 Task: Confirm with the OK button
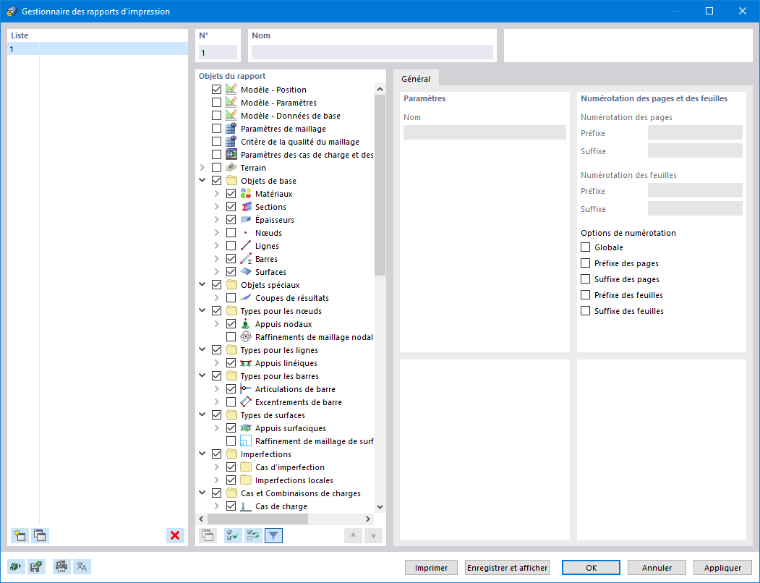pyautogui.click(x=591, y=567)
